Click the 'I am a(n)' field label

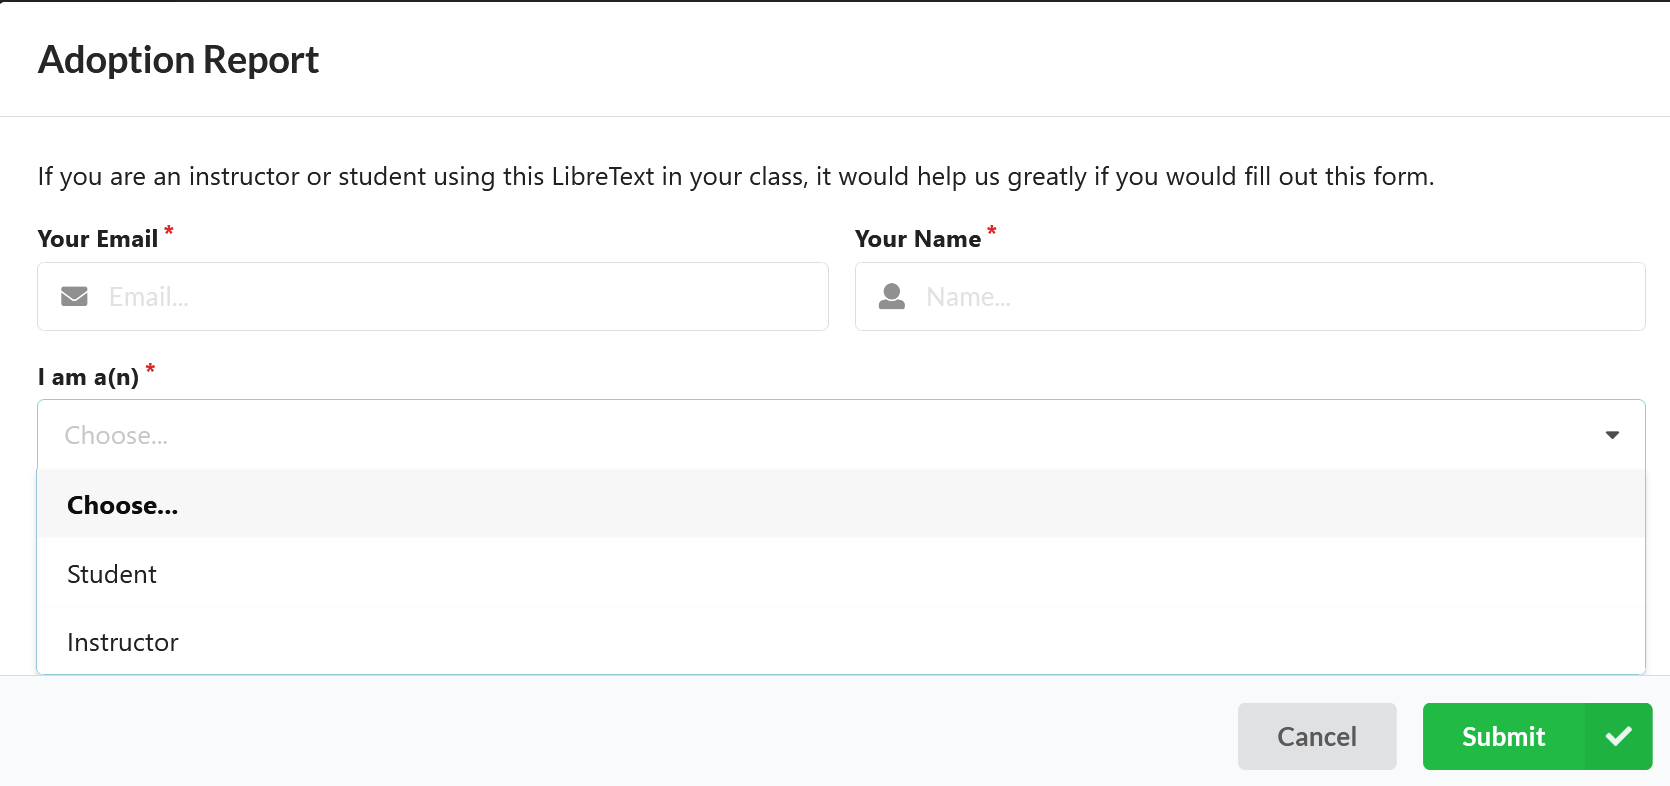click(88, 377)
